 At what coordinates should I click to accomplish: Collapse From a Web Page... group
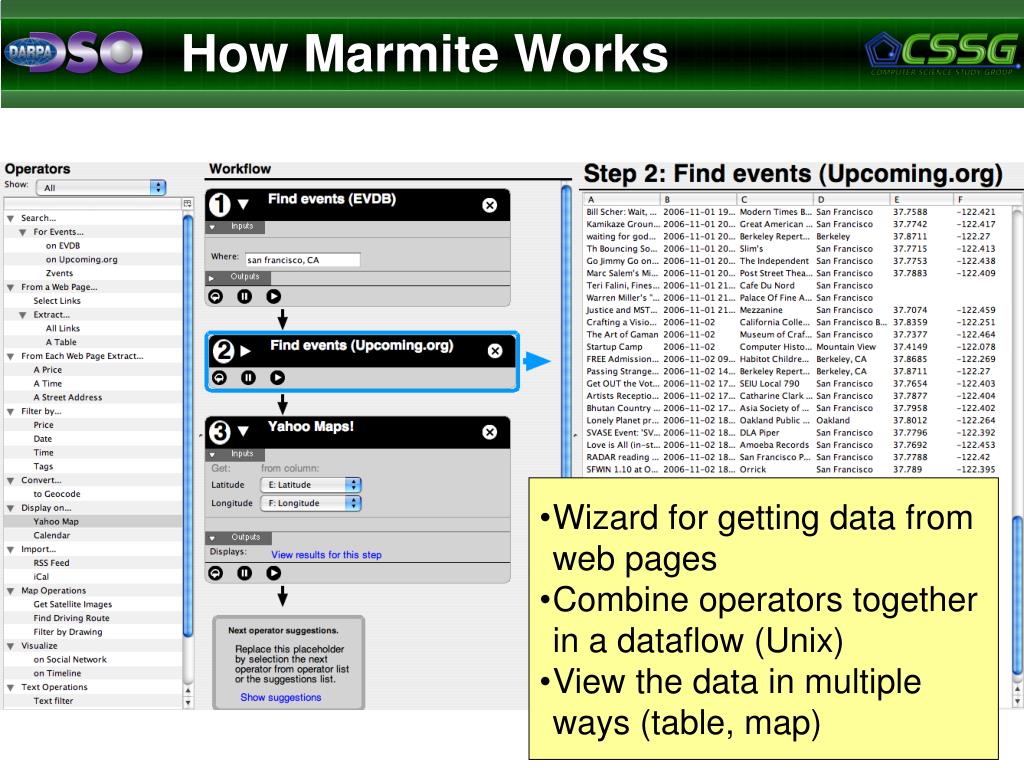(10, 287)
